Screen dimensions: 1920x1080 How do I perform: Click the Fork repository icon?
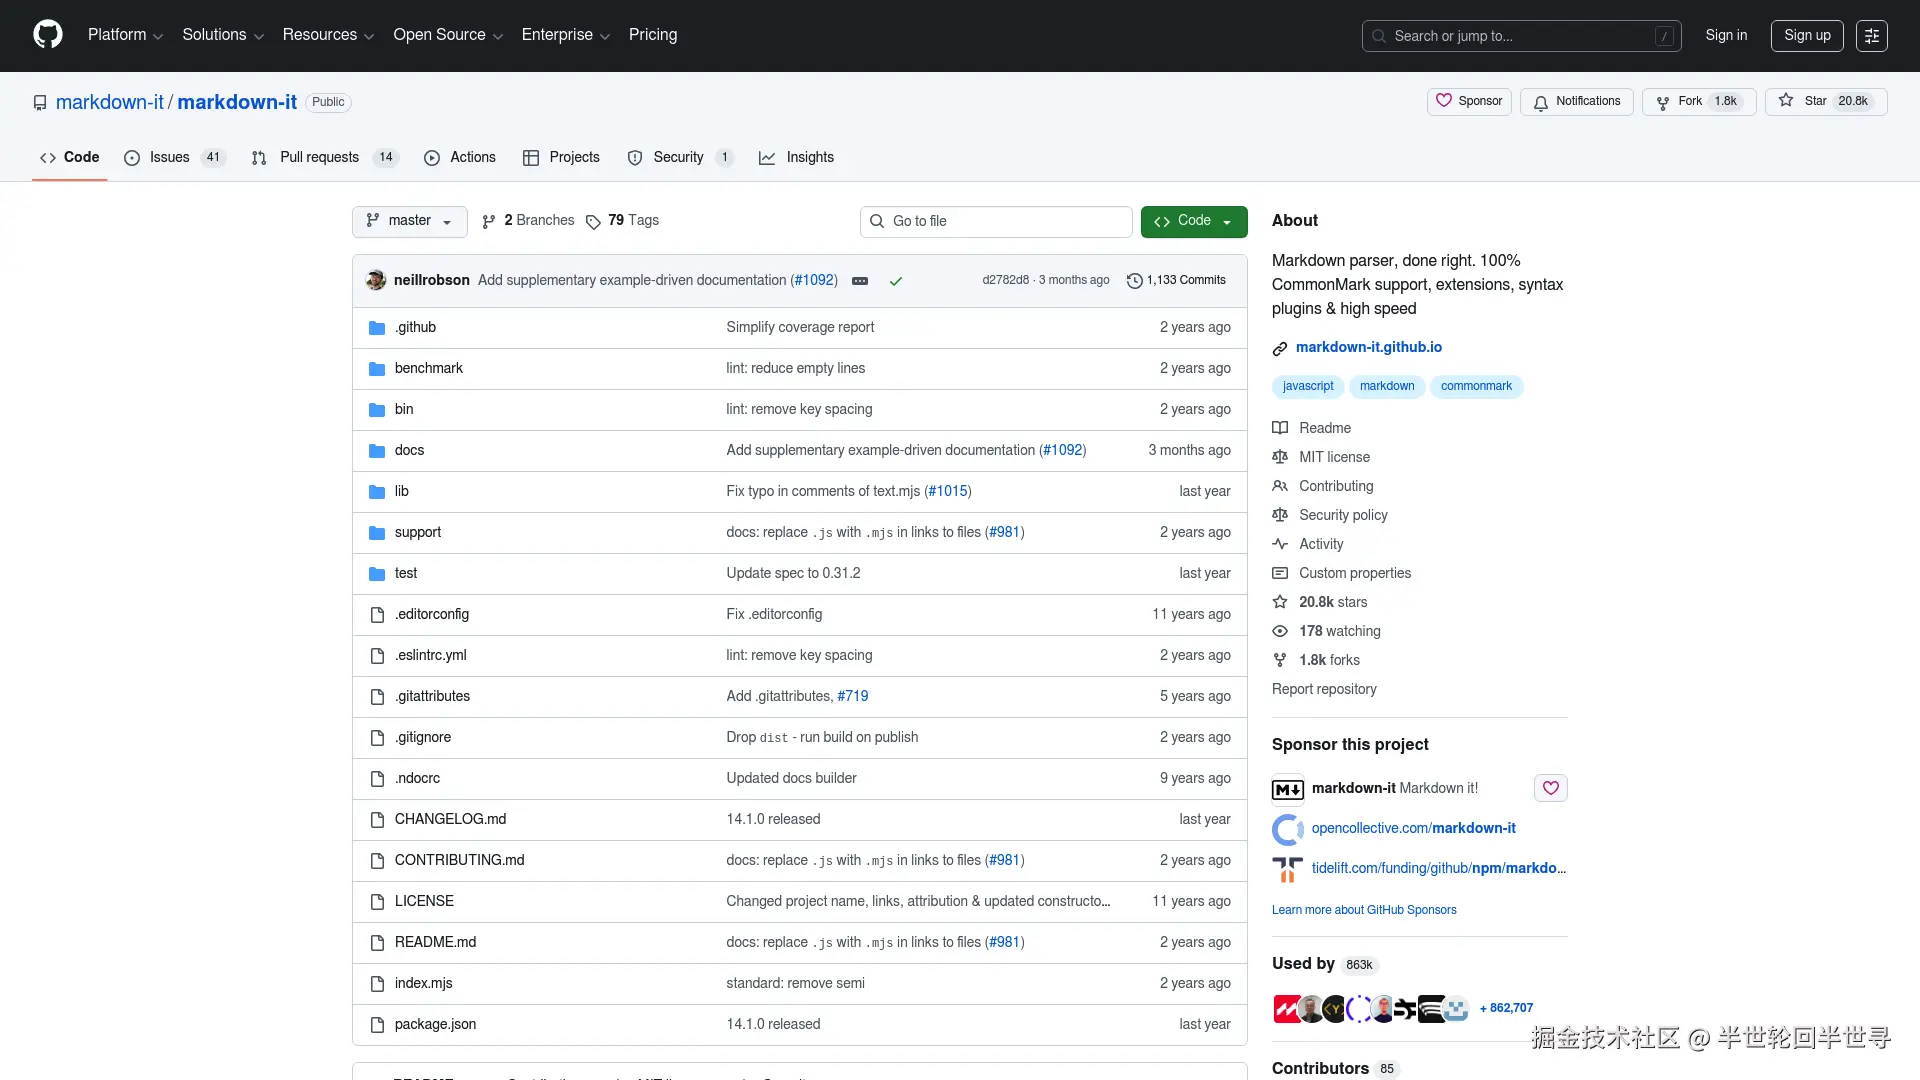pyautogui.click(x=1662, y=102)
